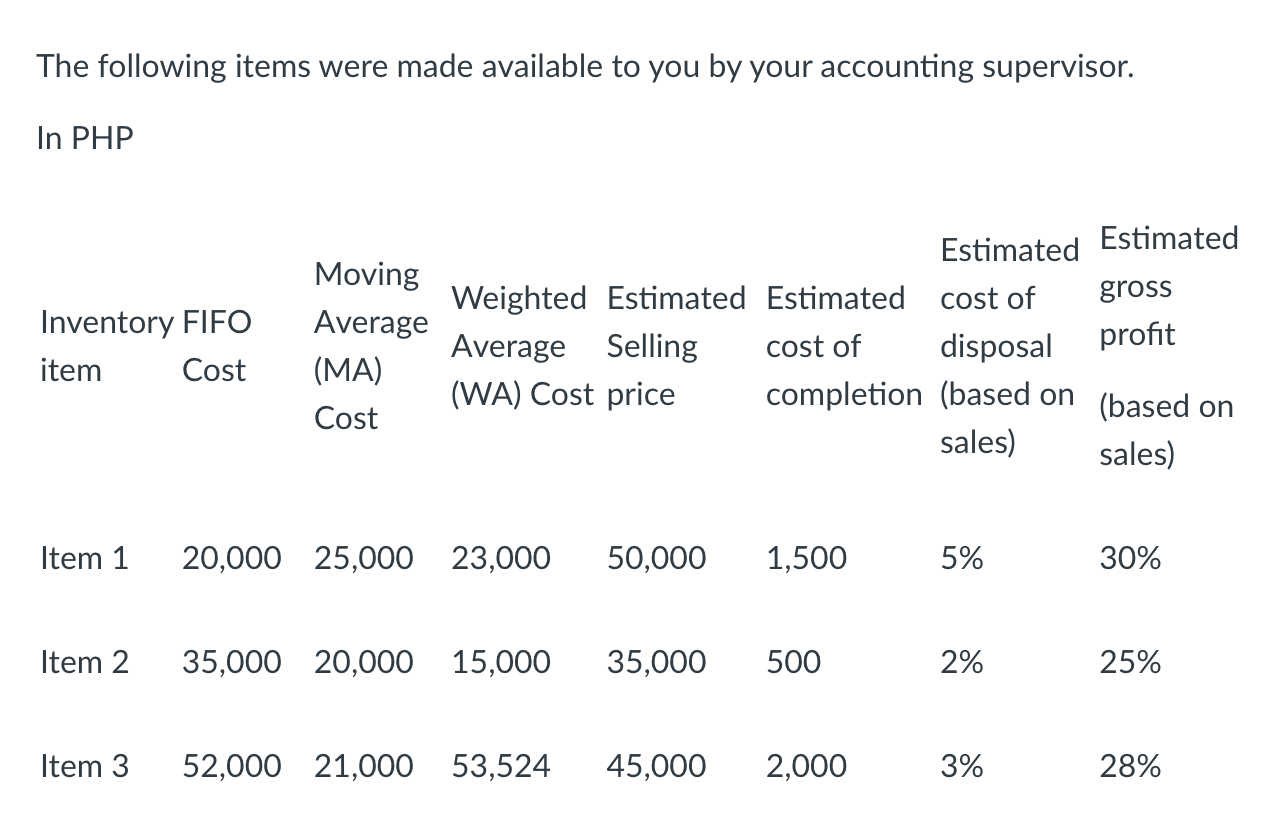Click the 'Estimated Selling price' header
1288x818 pixels.
point(676,346)
